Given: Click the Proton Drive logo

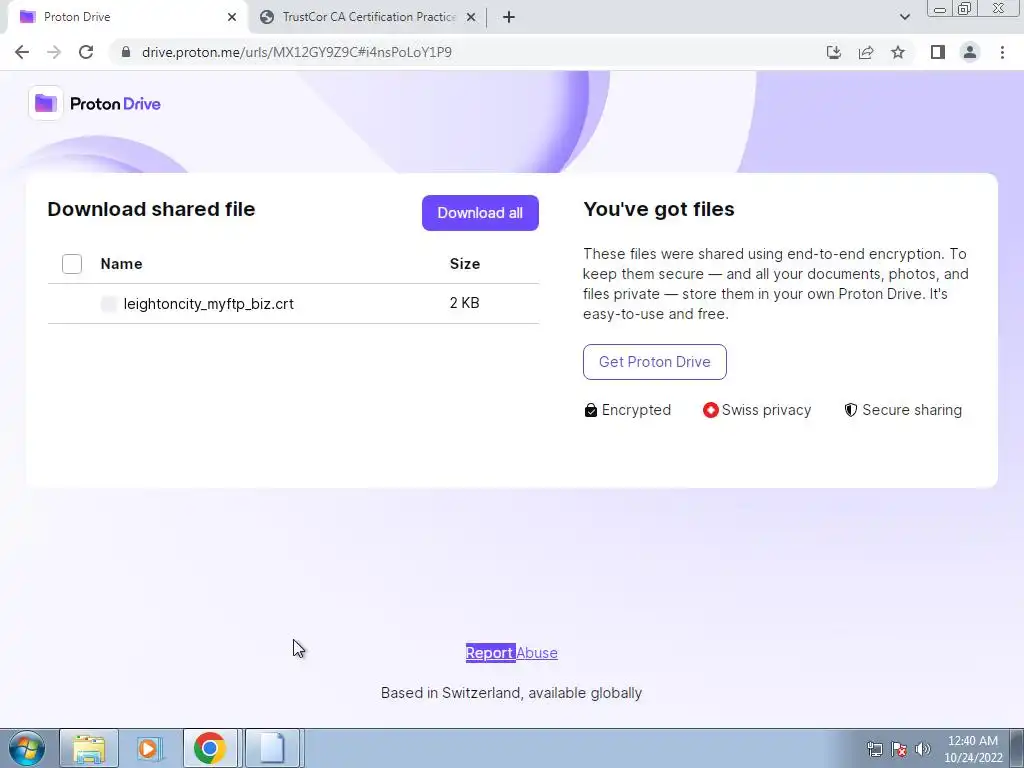Looking at the screenshot, I should 95,103.
